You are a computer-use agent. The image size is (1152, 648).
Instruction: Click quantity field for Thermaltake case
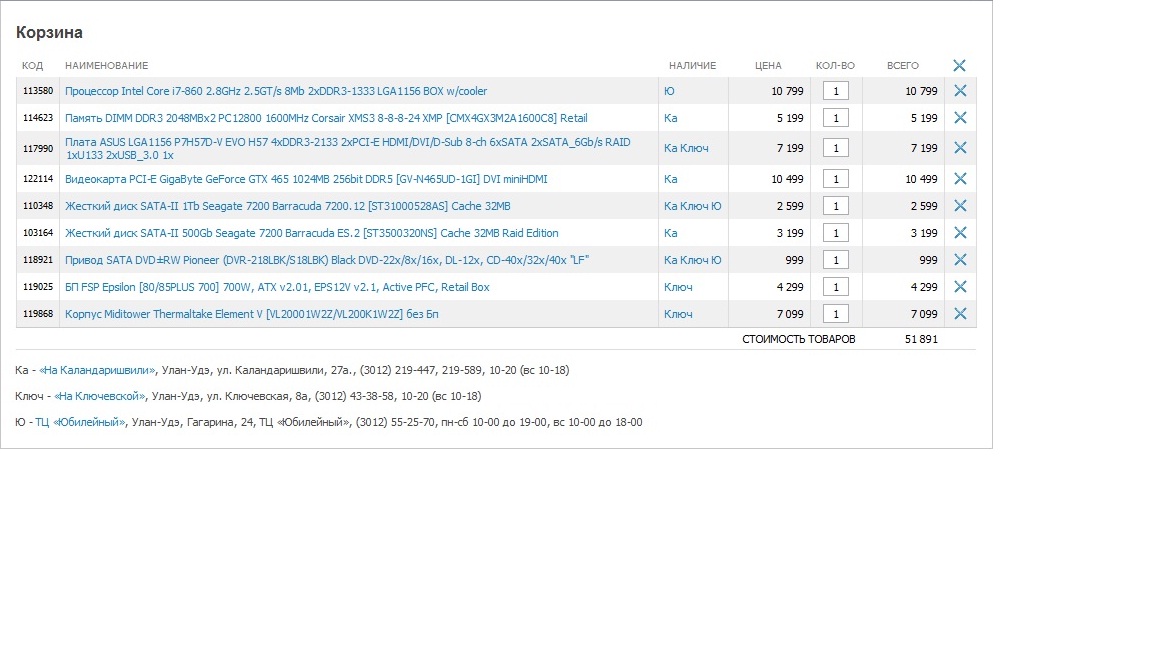click(x=835, y=314)
